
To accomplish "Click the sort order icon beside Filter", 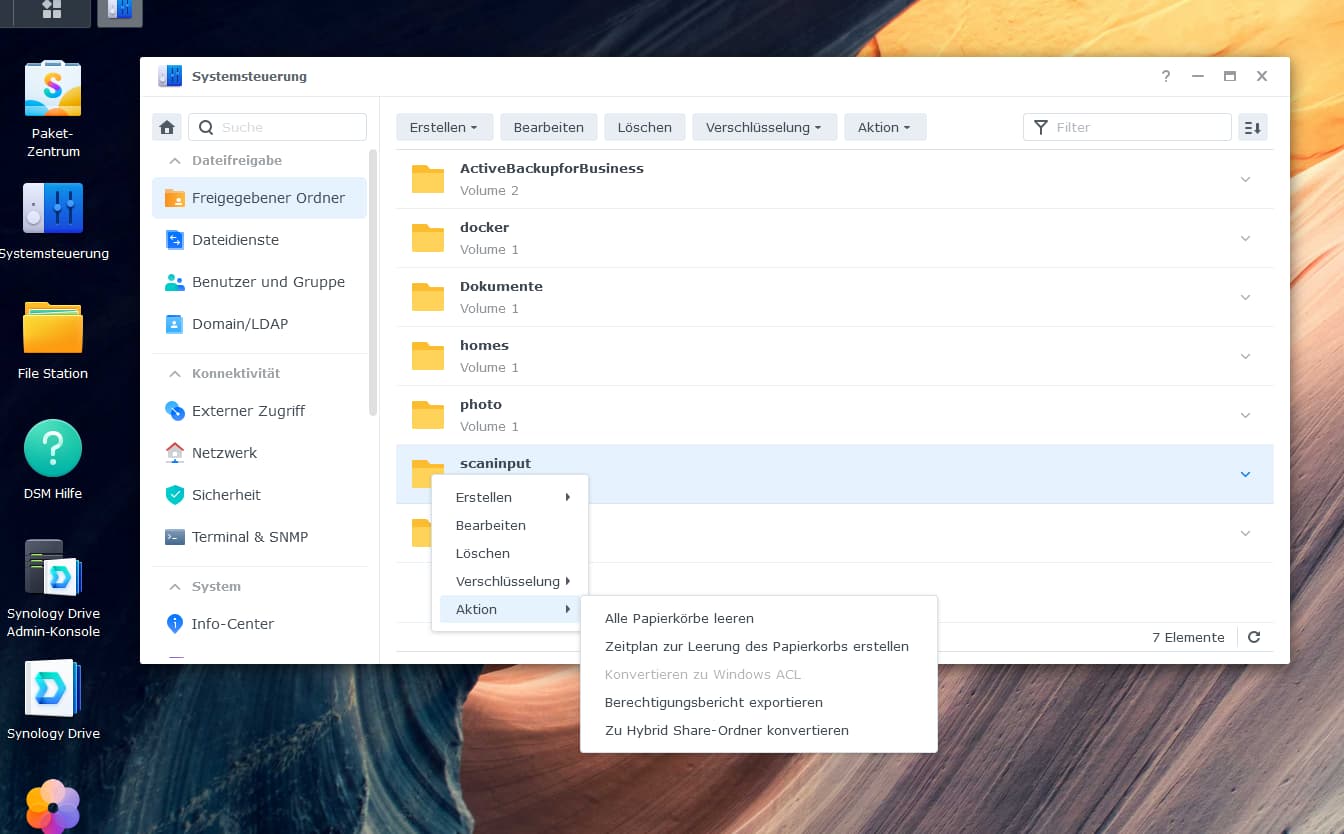I will pos(1252,127).
